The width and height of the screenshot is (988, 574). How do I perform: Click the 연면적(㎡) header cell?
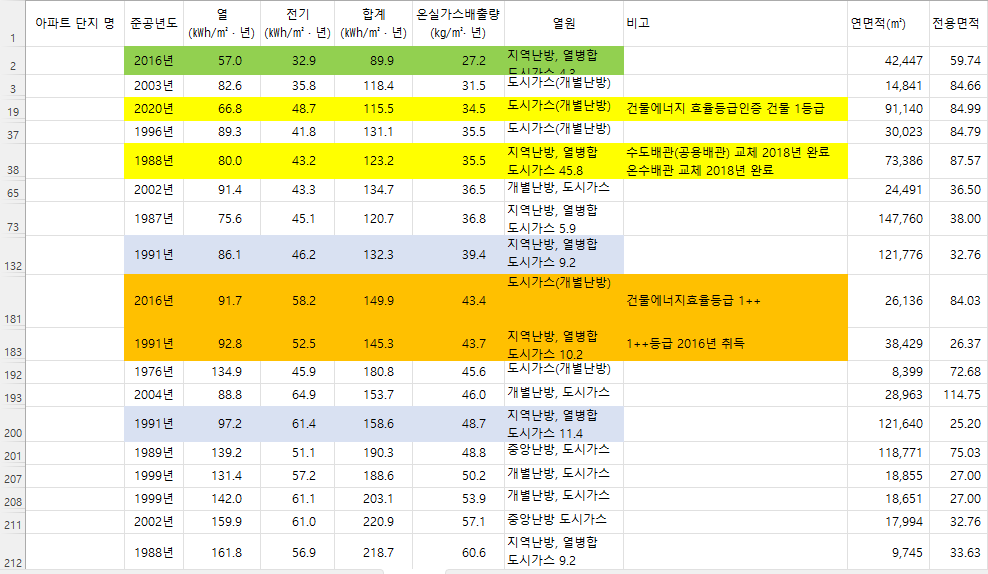(888, 23)
